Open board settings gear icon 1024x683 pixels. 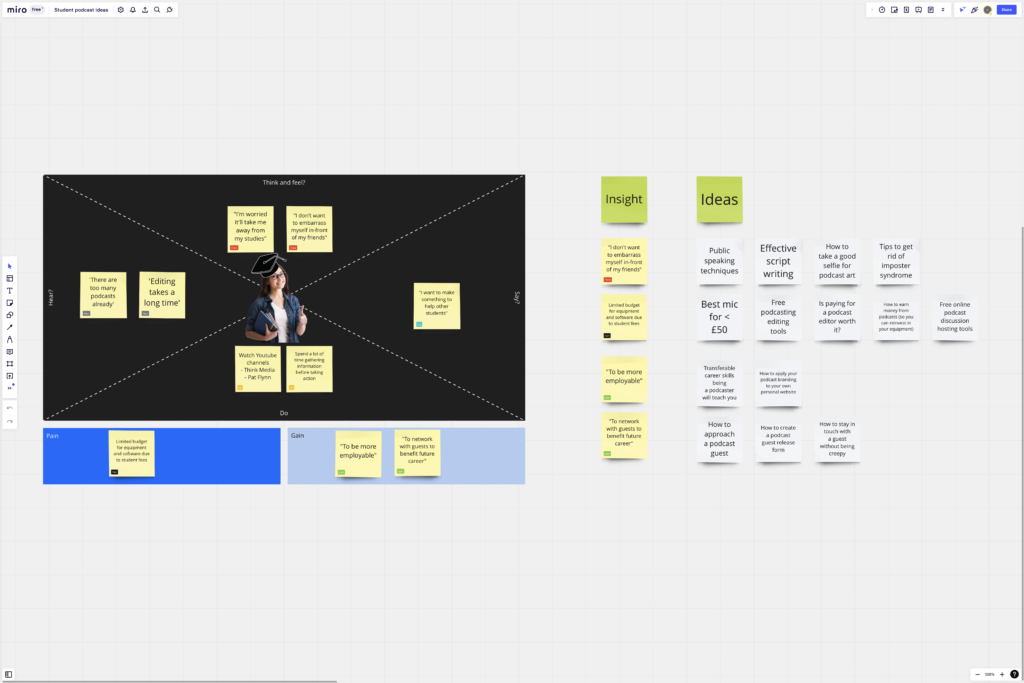pos(120,10)
